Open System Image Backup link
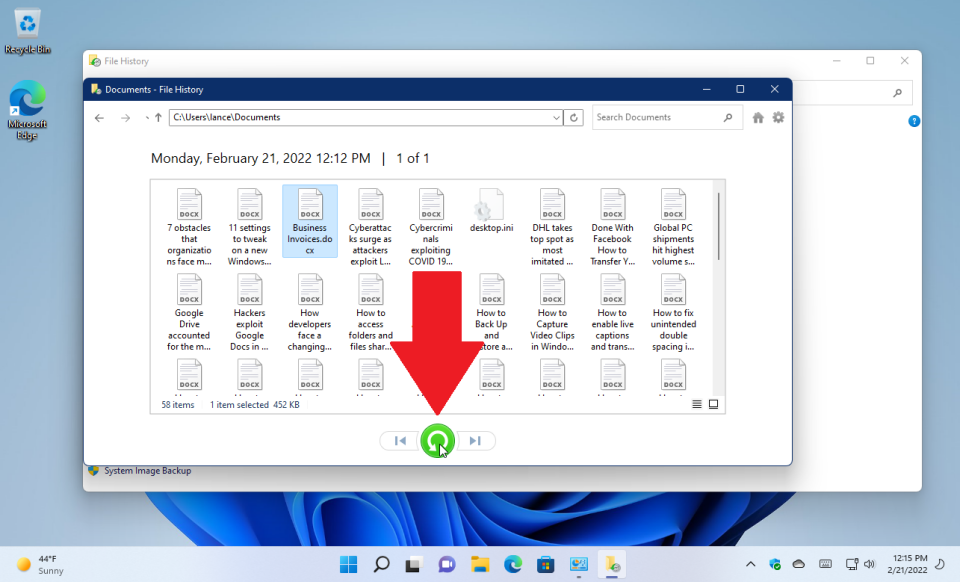The image size is (960, 582). (x=148, y=471)
